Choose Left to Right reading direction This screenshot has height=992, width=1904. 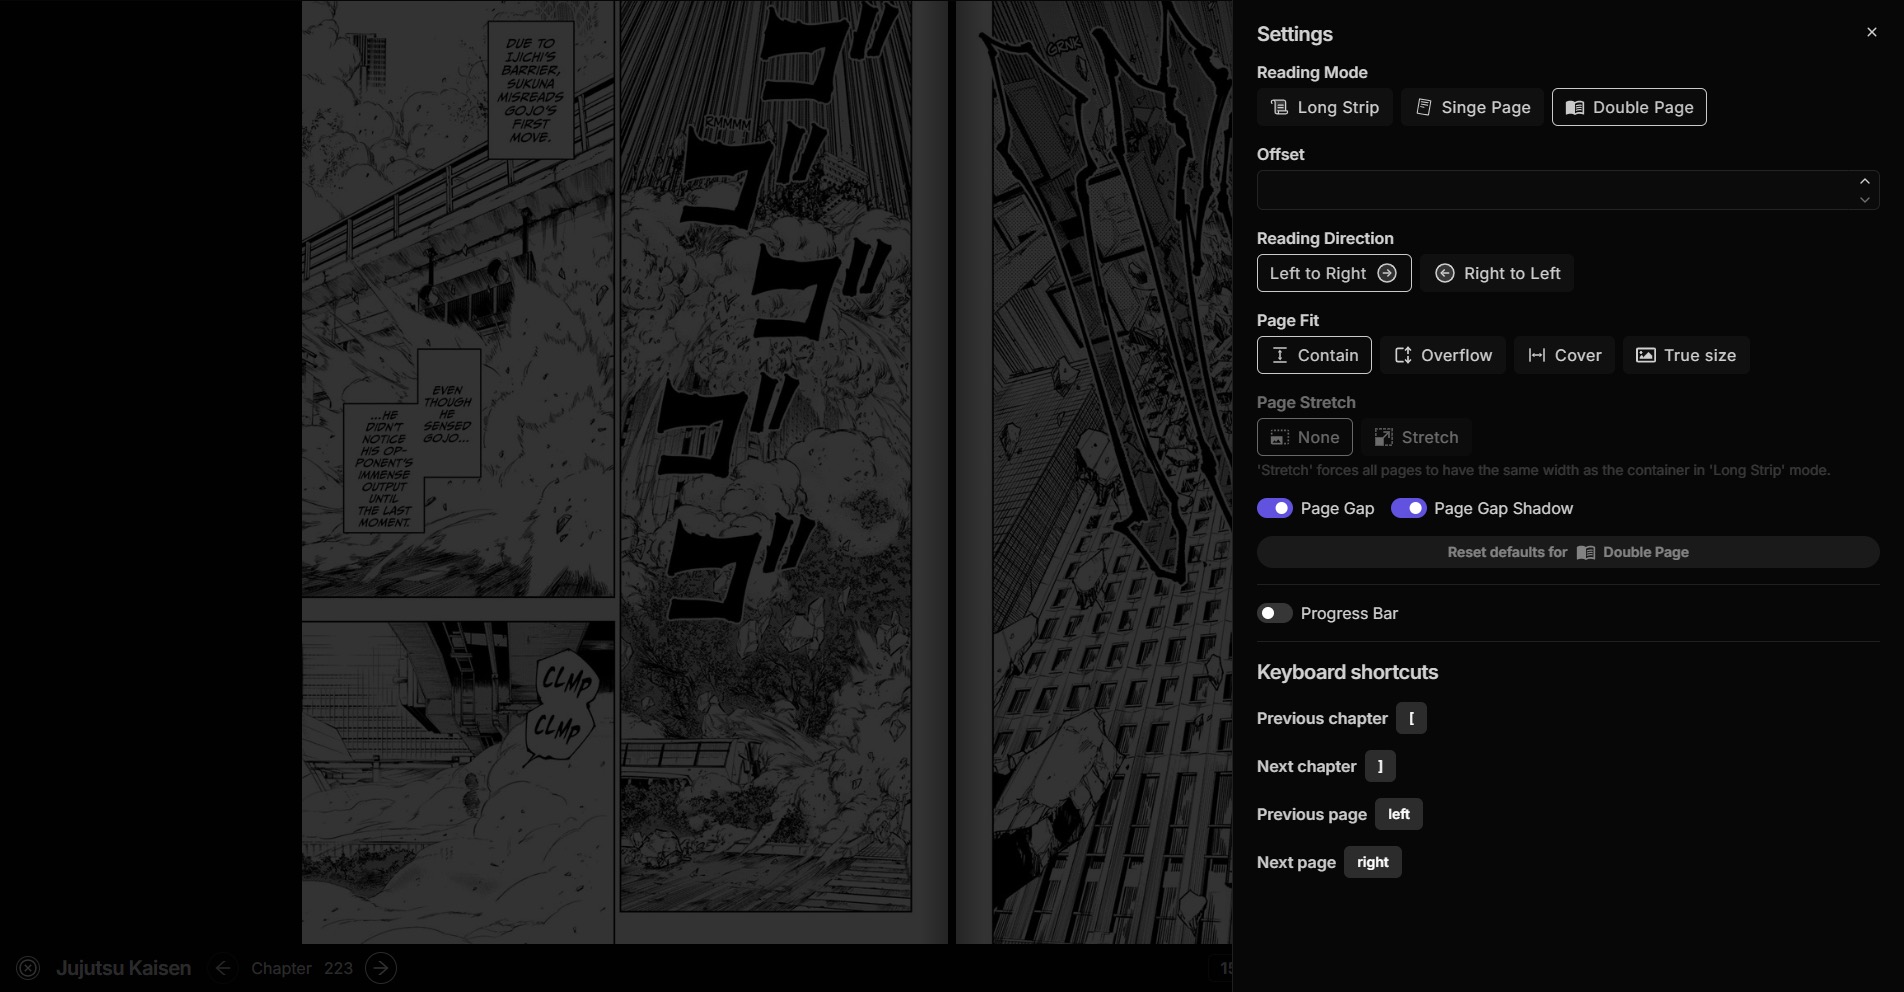tap(1334, 273)
